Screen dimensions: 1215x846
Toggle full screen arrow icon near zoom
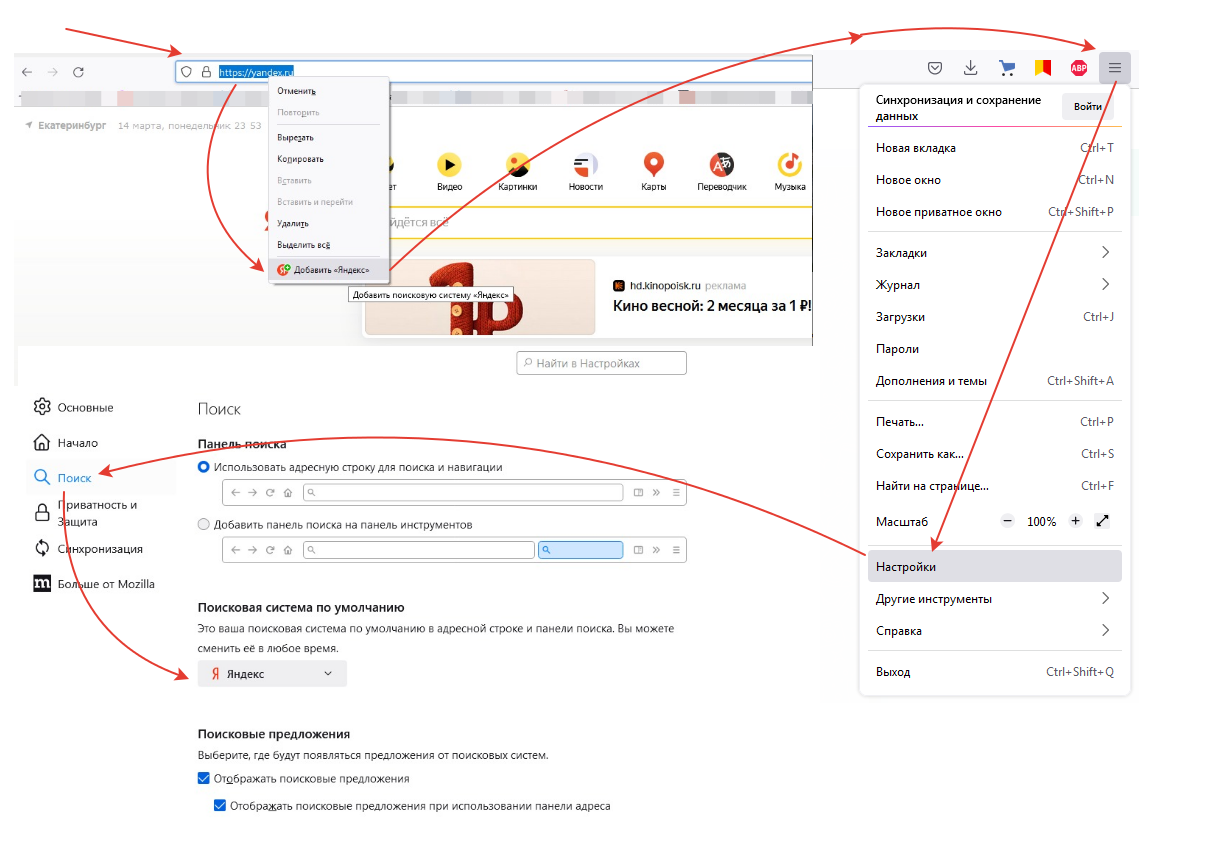[x=1102, y=521]
